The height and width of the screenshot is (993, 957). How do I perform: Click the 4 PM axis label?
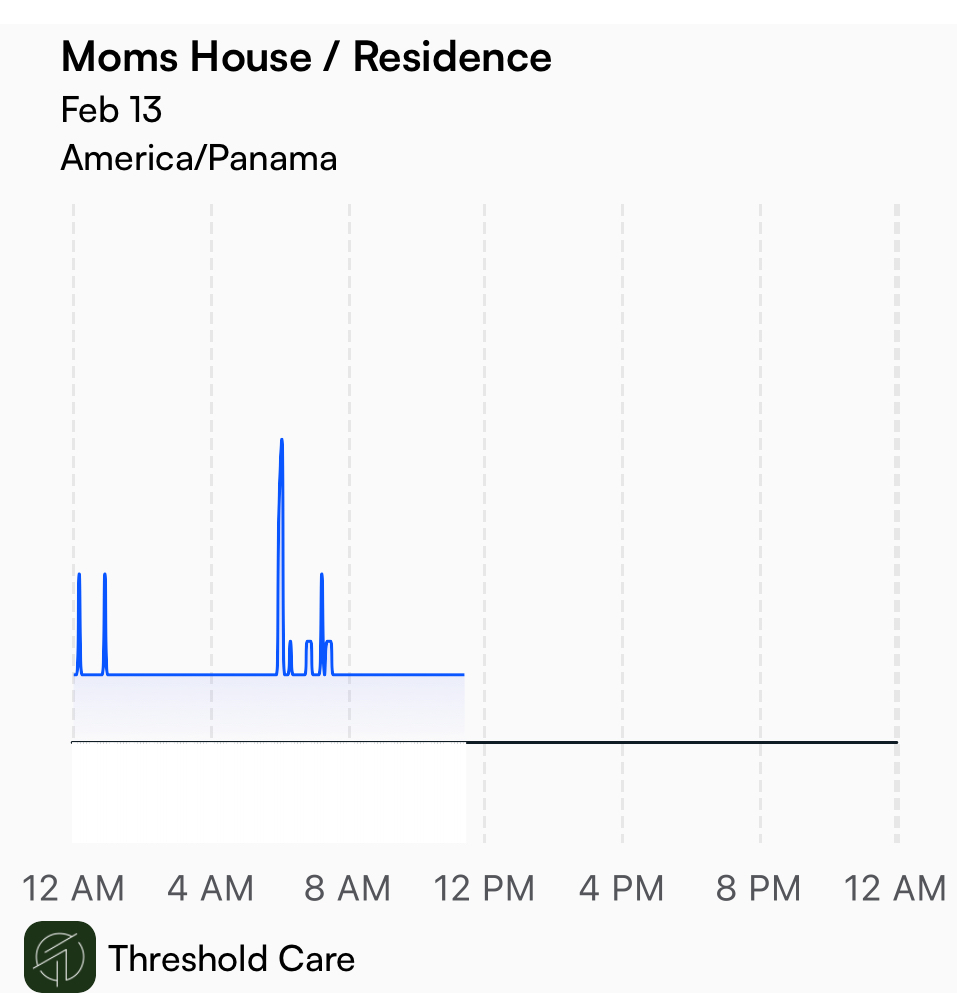pos(621,888)
